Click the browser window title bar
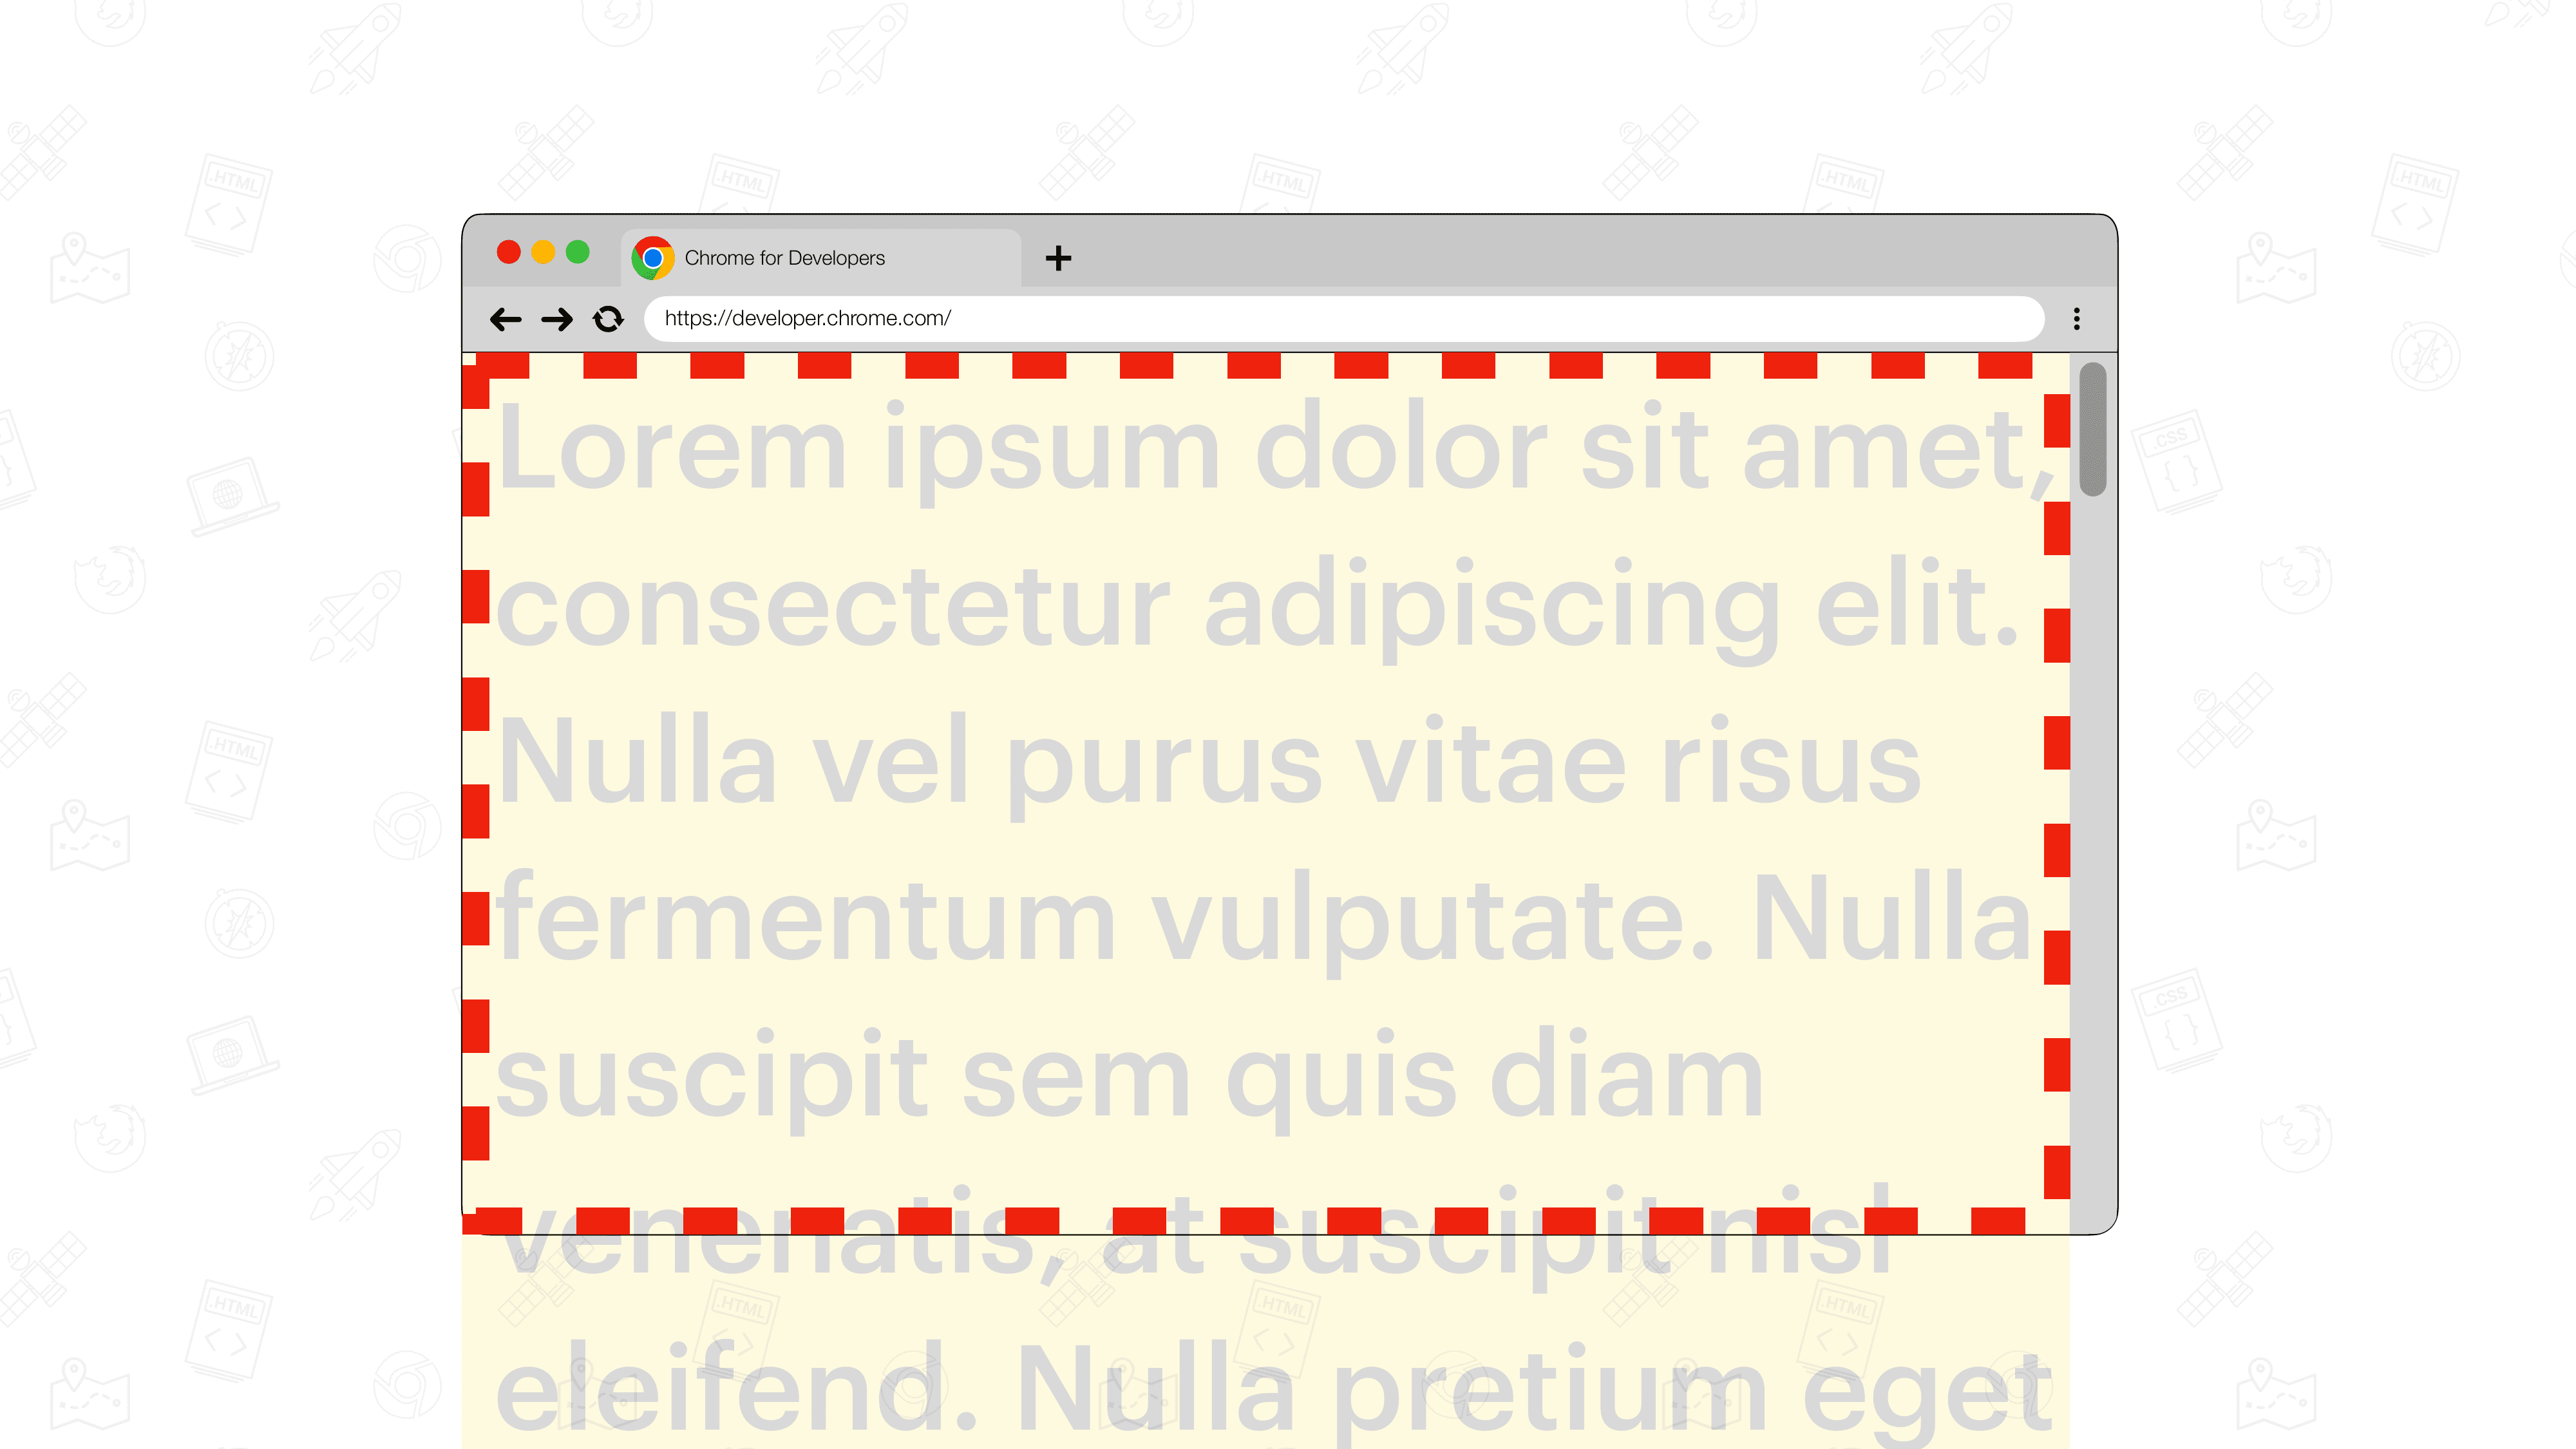Image resolution: width=2576 pixels, height=1449 pixels. pos(1288,256)
